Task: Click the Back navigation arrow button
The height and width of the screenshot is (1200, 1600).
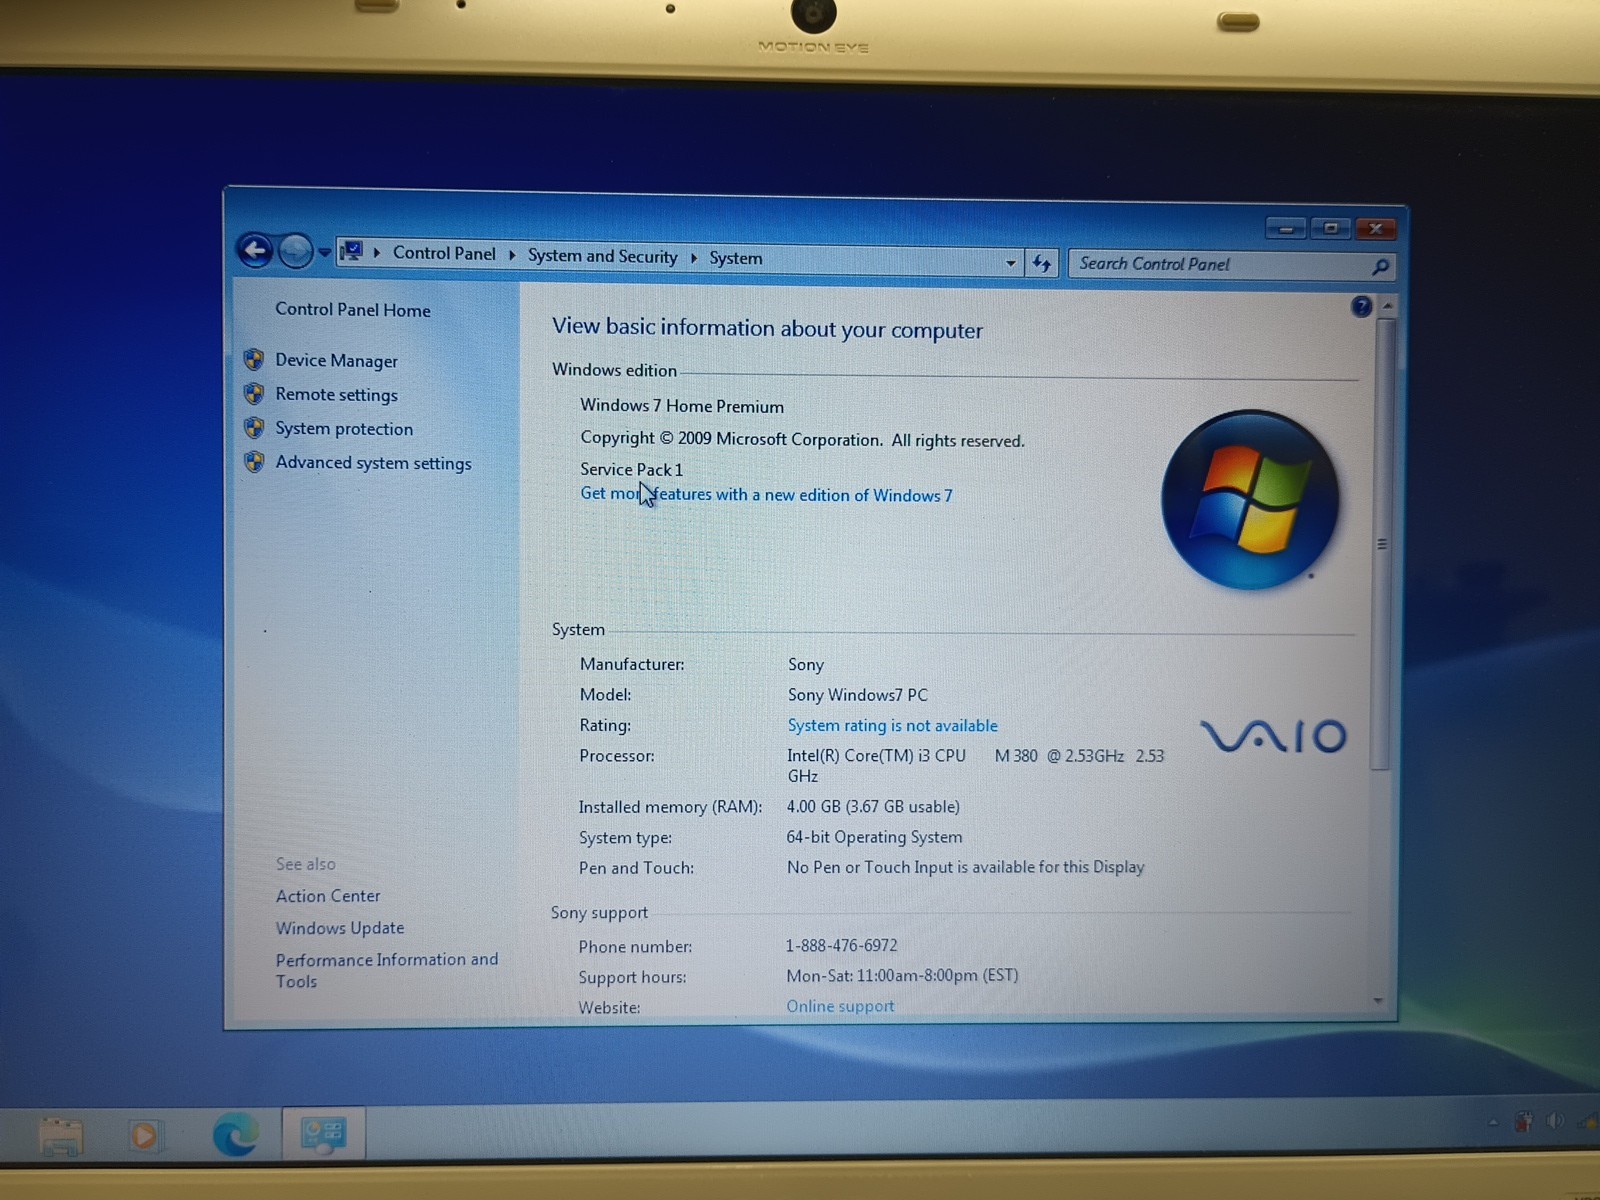Action: coord(255,250)
